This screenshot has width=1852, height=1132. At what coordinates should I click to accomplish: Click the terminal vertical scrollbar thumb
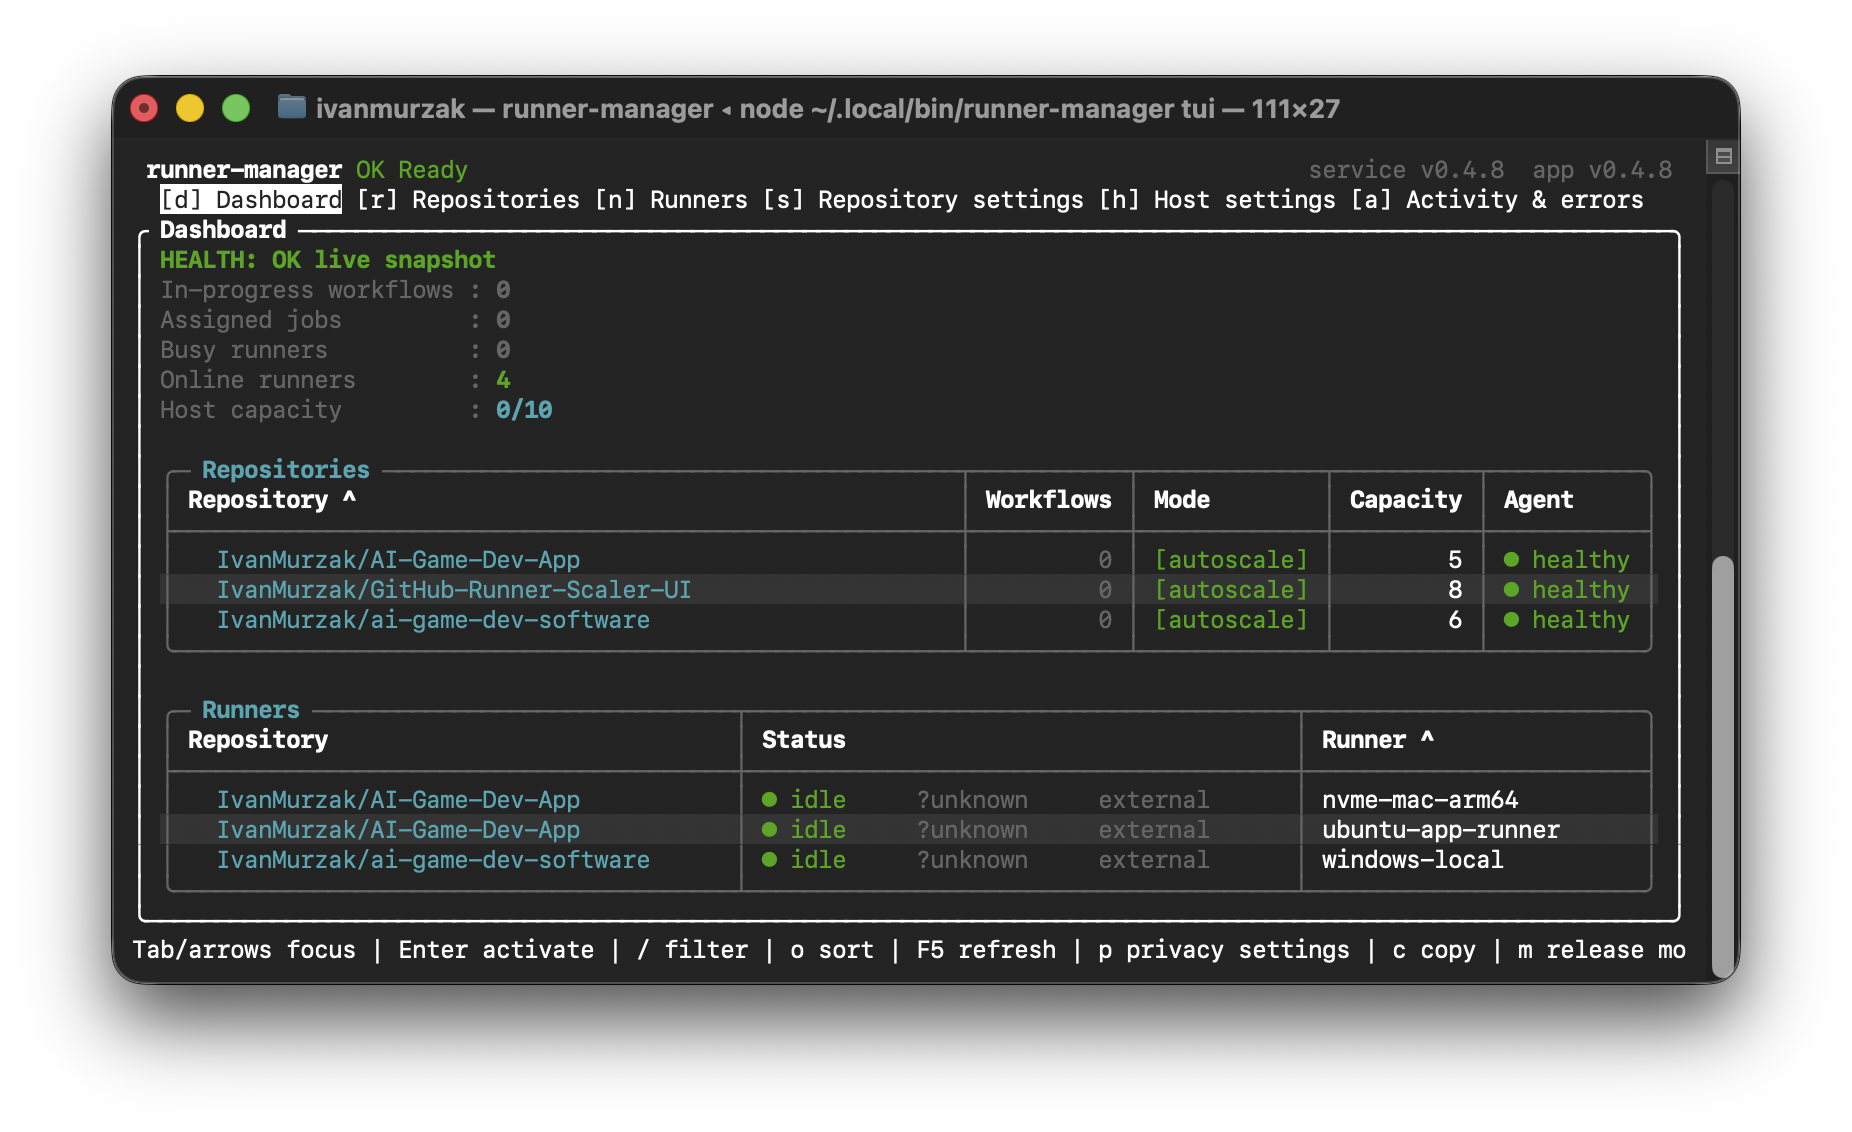point(1722,766)
